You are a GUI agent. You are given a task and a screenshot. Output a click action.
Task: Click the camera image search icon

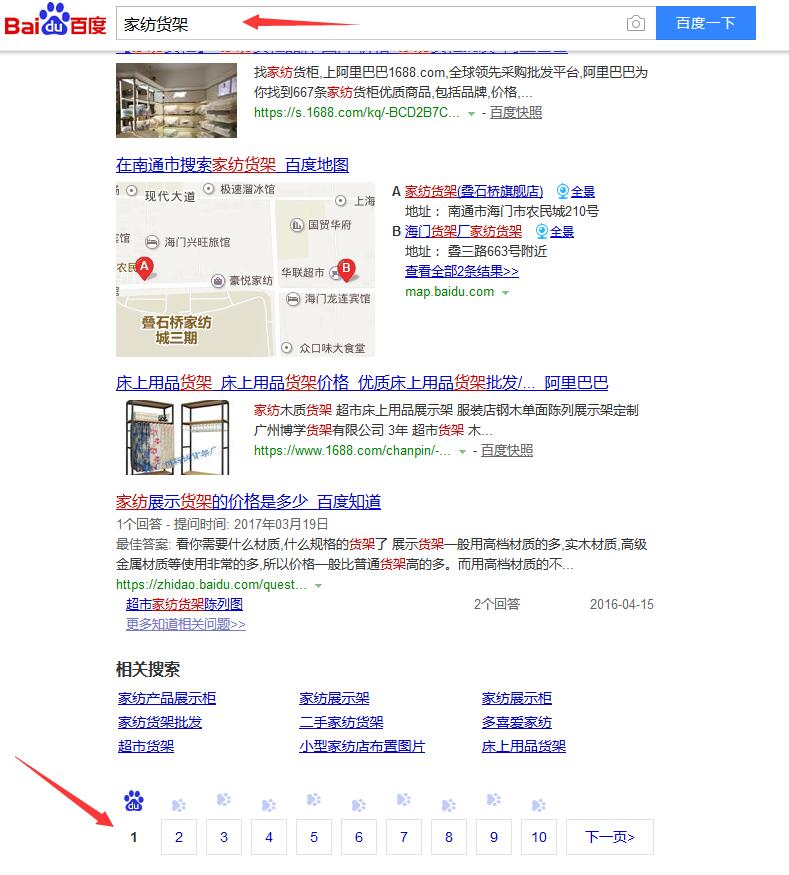point(636,23)
